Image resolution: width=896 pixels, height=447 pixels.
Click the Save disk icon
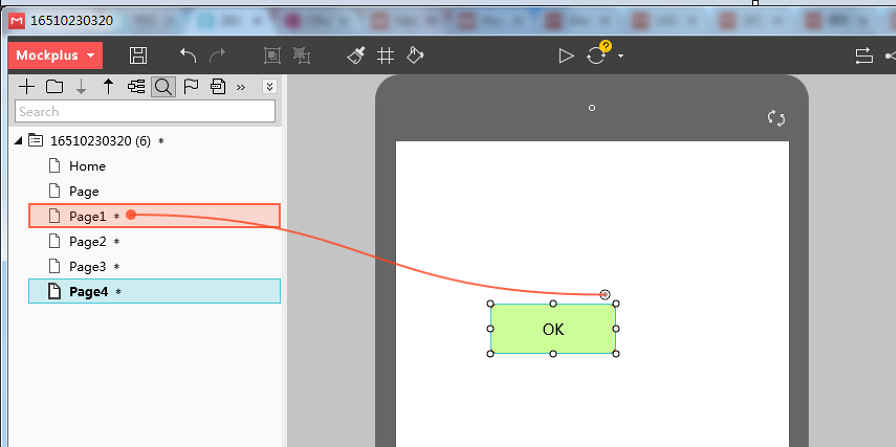pyautogui.click(x=138, y=55)
